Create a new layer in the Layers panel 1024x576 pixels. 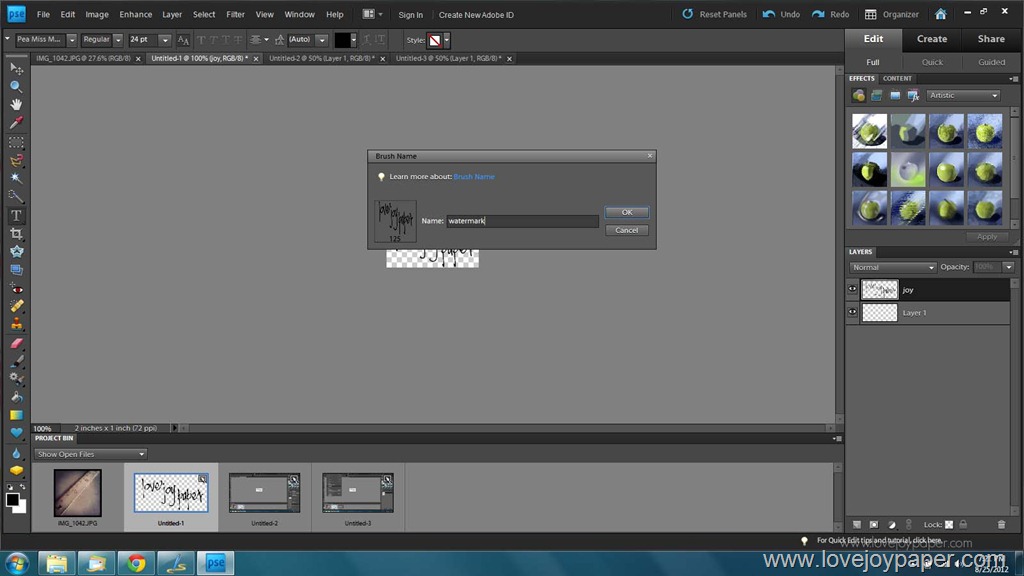coord(857,524)
